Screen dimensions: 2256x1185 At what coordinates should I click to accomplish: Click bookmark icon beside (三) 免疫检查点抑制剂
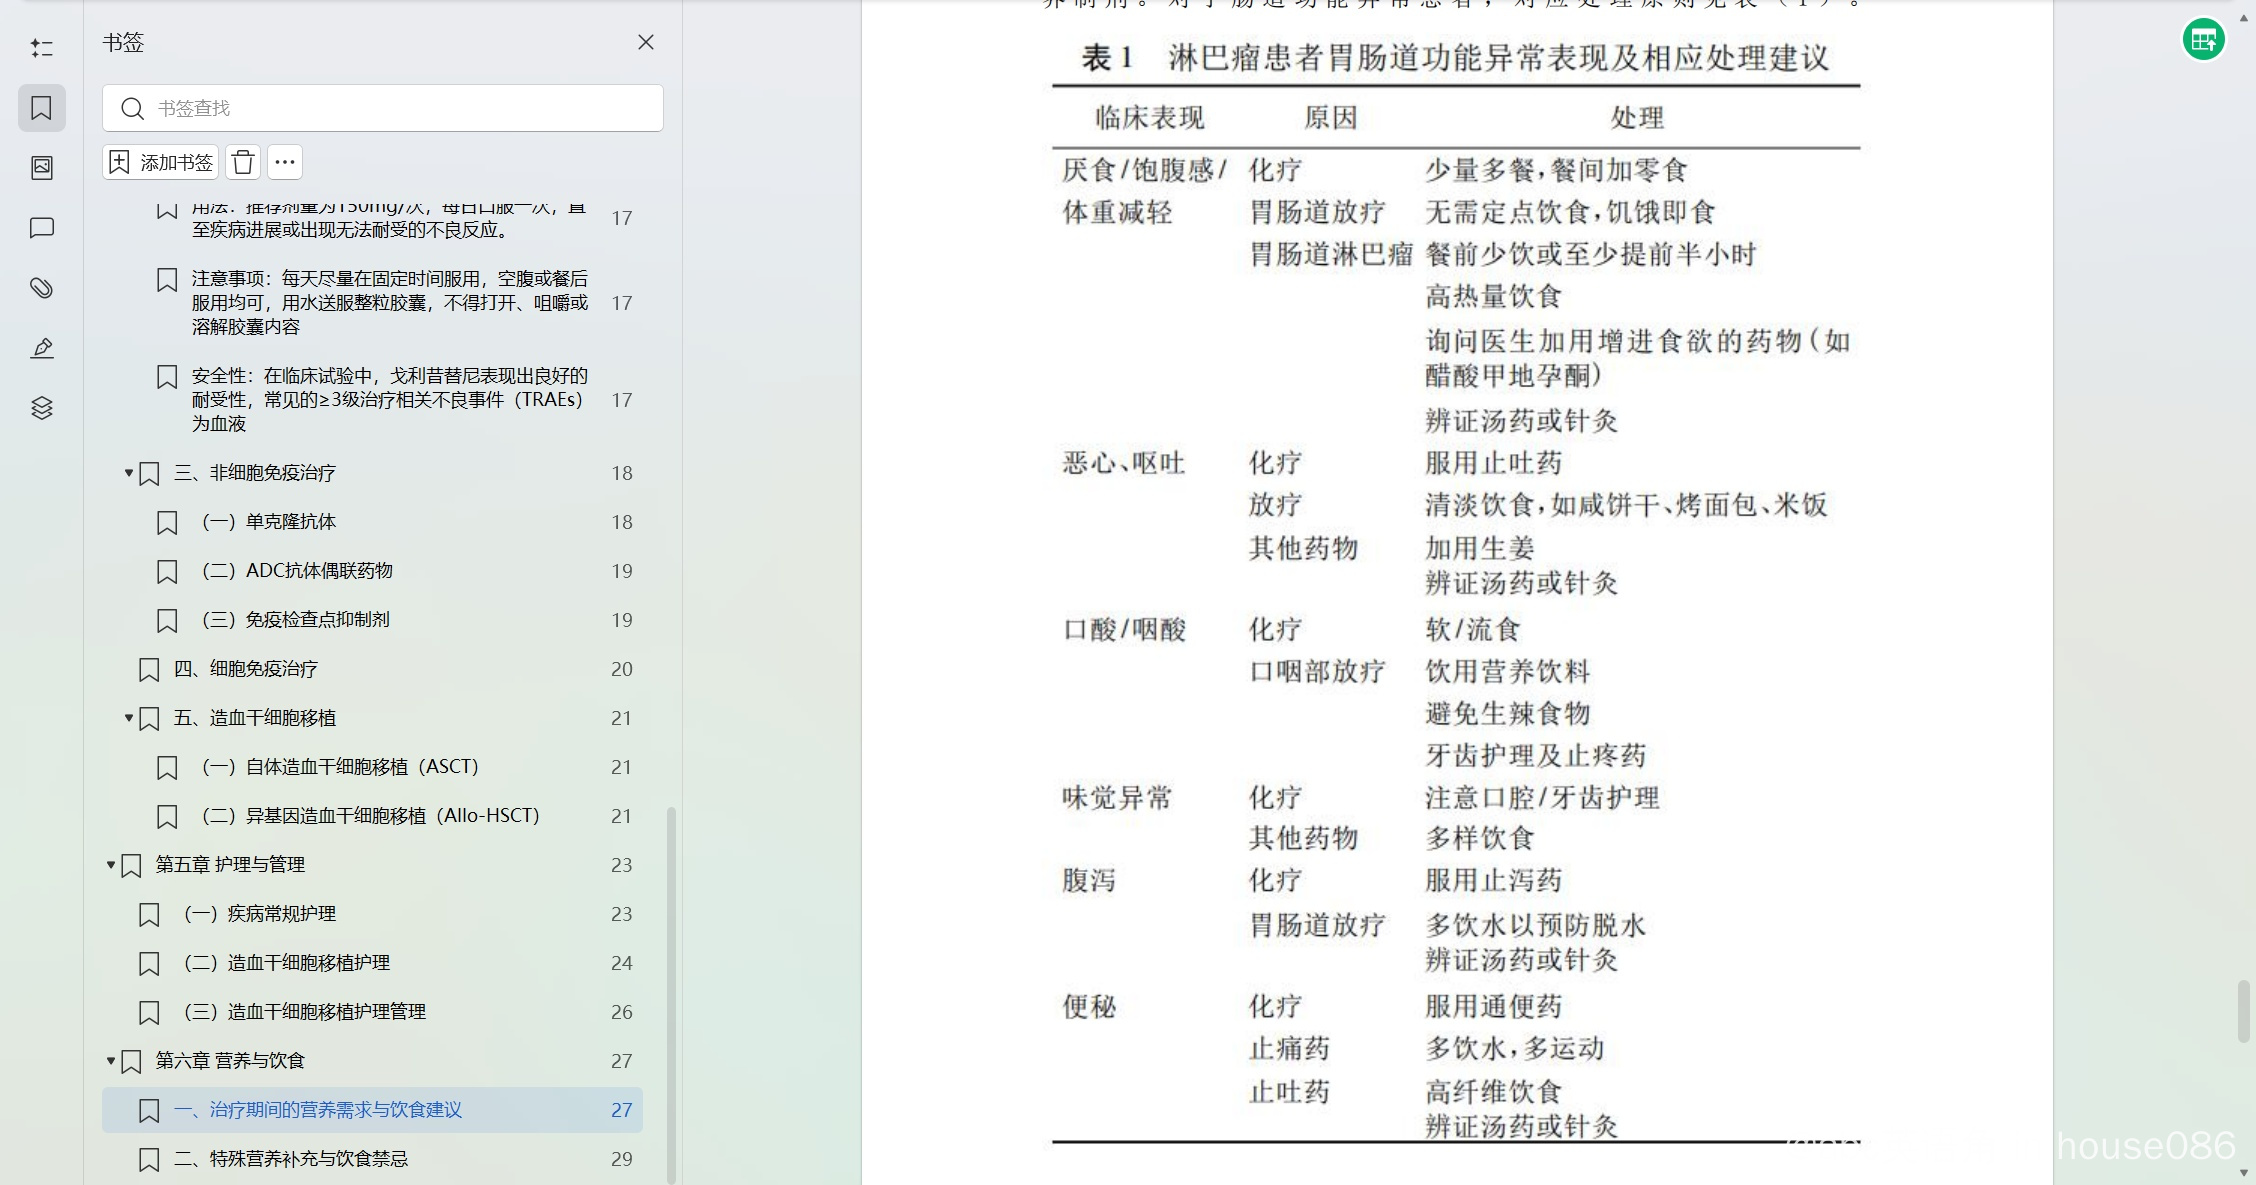point(167,620)
